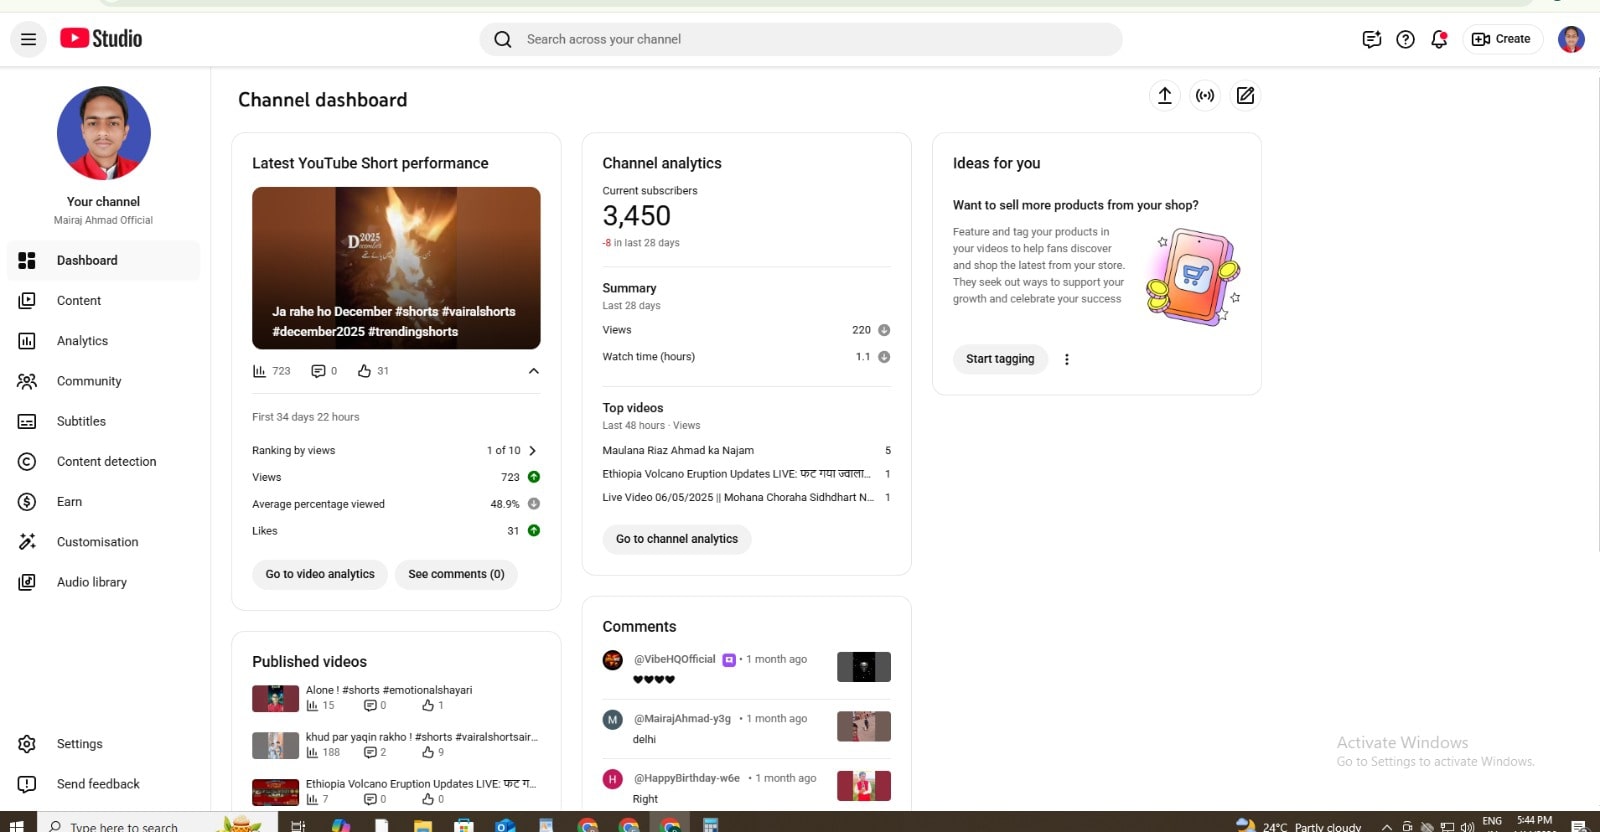The height and width of the screenshot is (832, 1600).
Task: Open the account avatar in the top right
Action: [1571, 39]
